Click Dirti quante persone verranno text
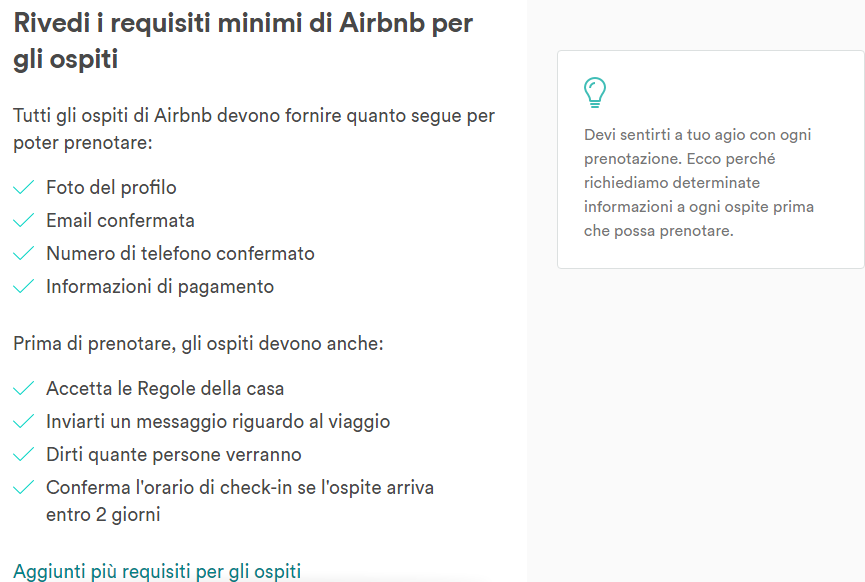This screenshot has height=582, width=865. tap(174, 455)
